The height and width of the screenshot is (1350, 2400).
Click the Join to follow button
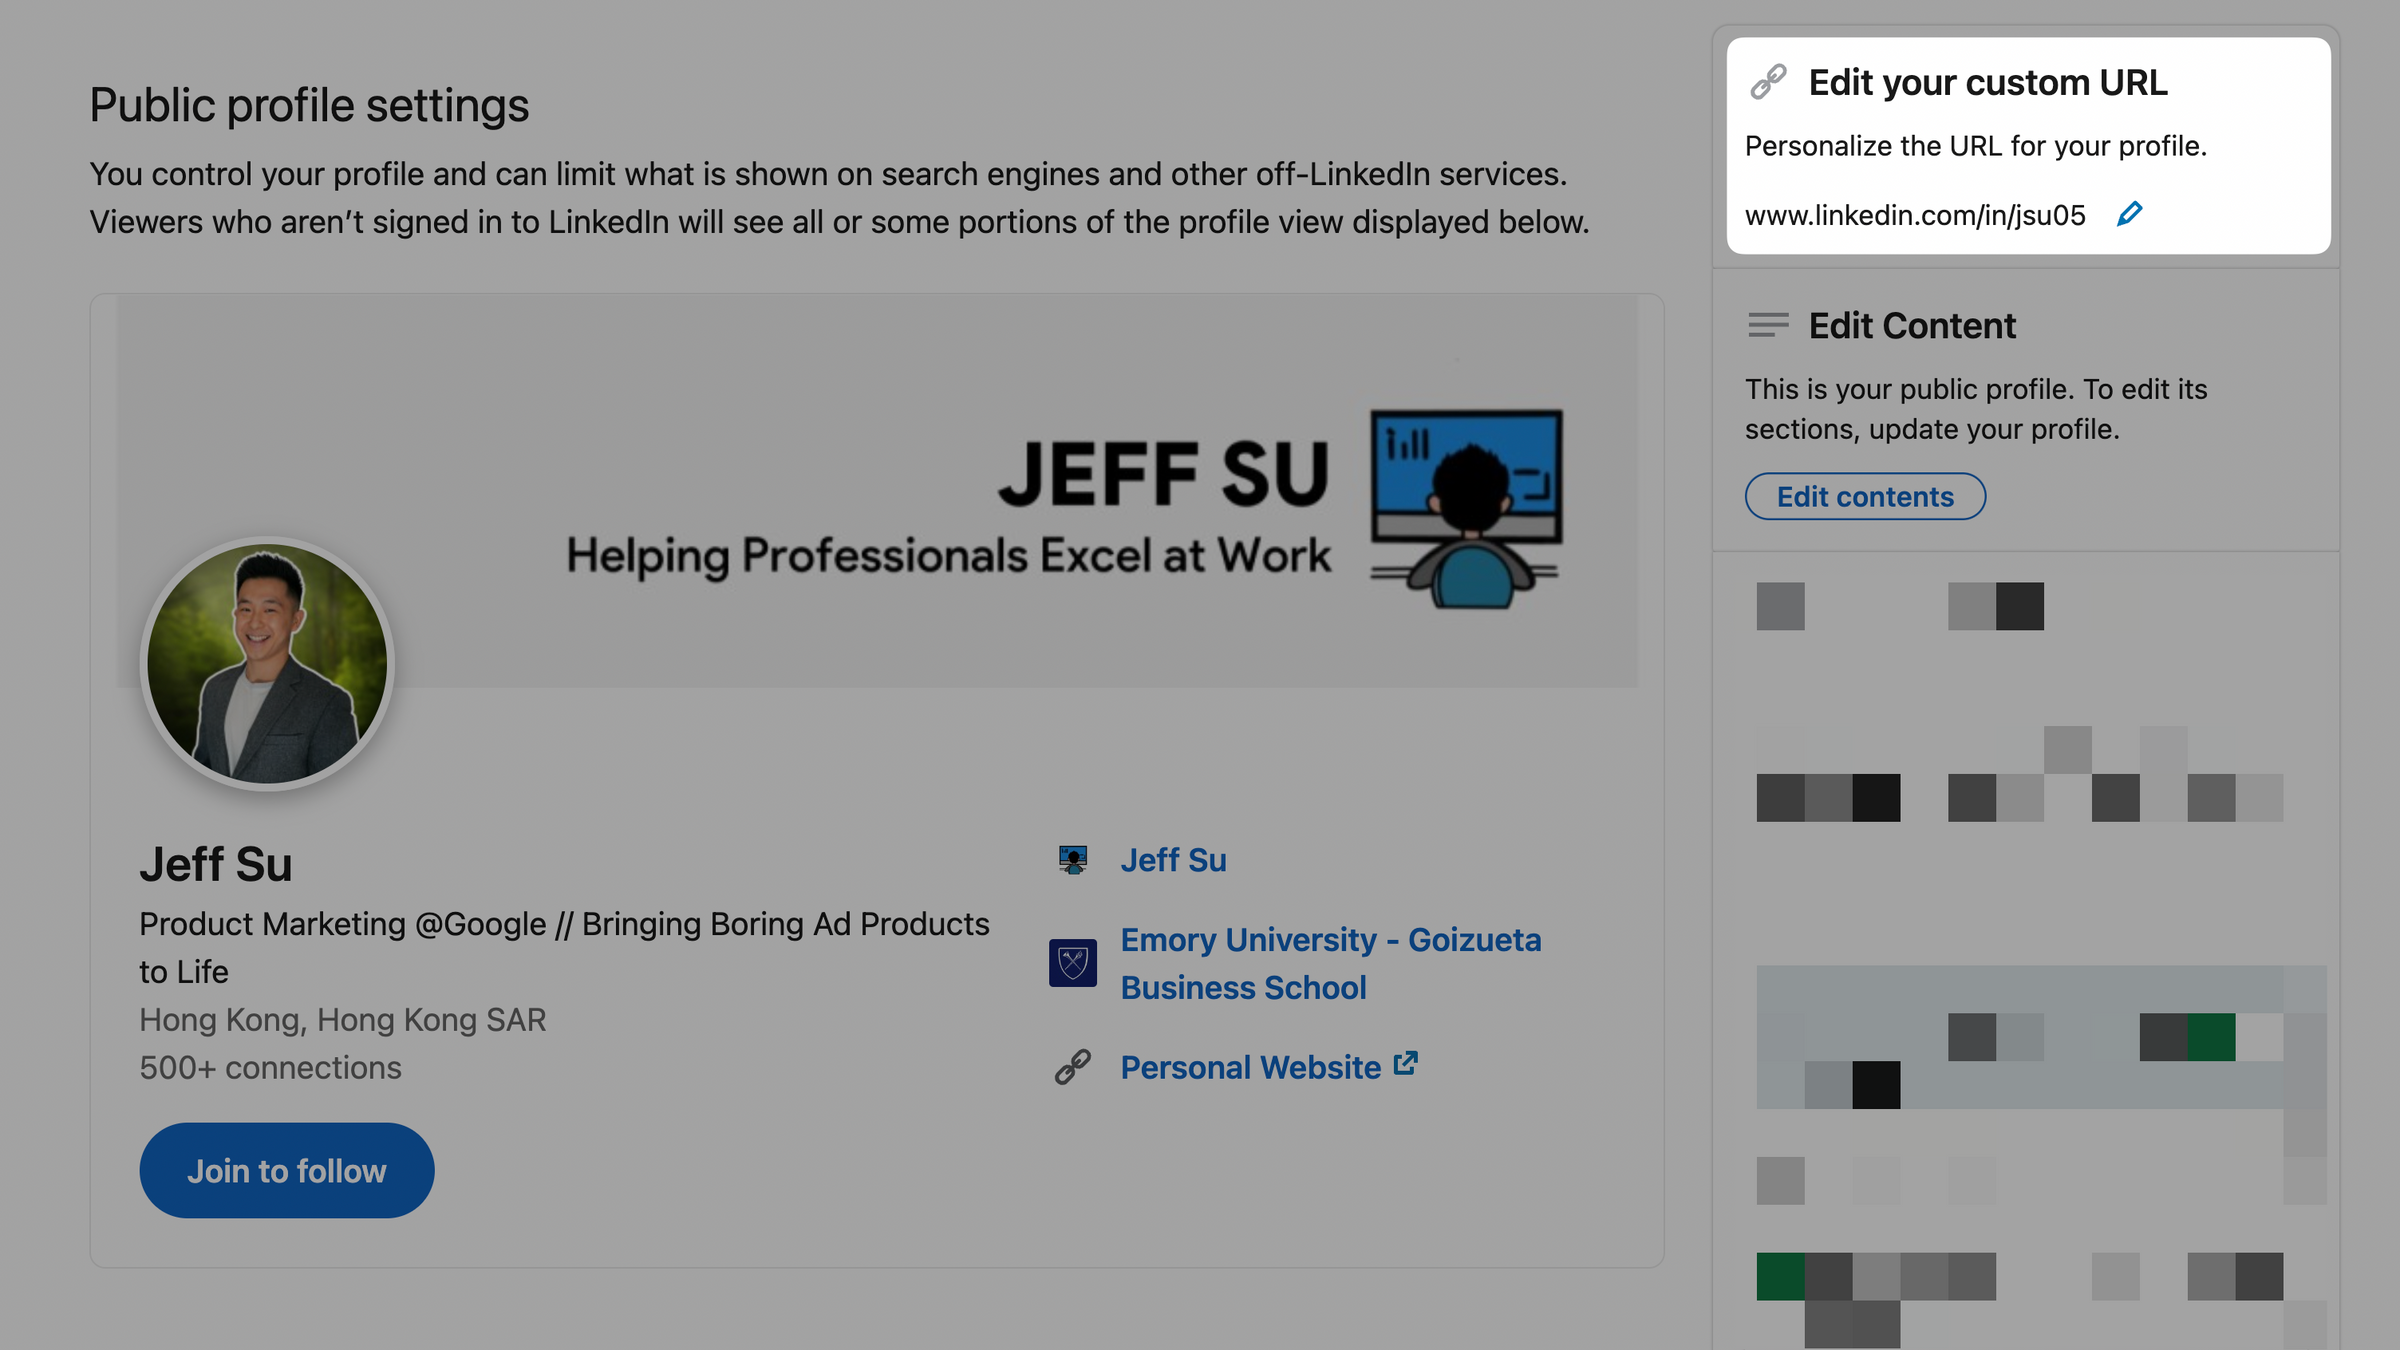click(287, 1170)
